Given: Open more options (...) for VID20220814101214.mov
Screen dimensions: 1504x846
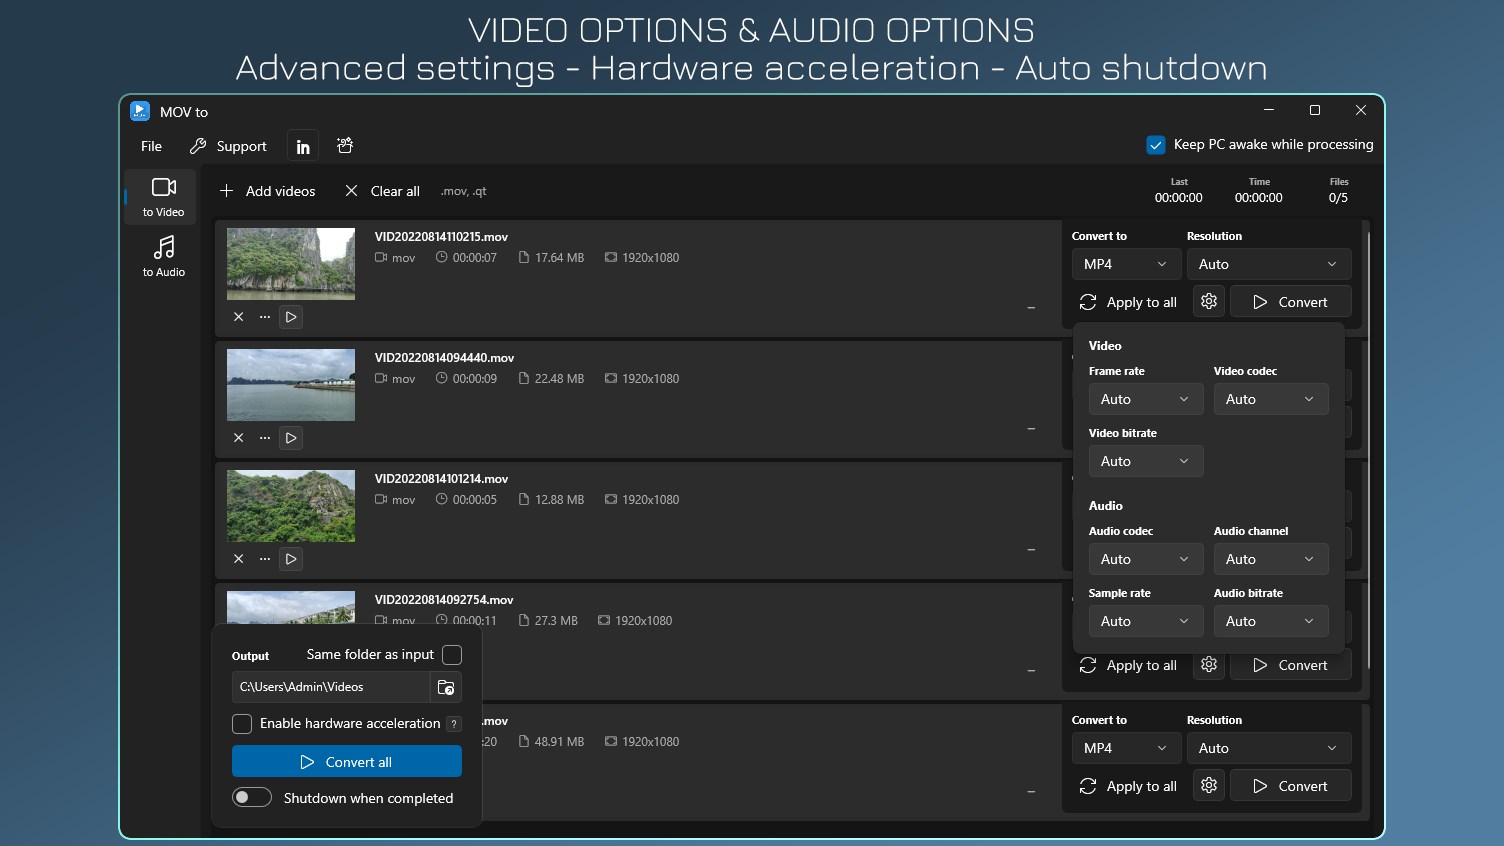Looking at the screenshot, I should [x=264, y=558].
